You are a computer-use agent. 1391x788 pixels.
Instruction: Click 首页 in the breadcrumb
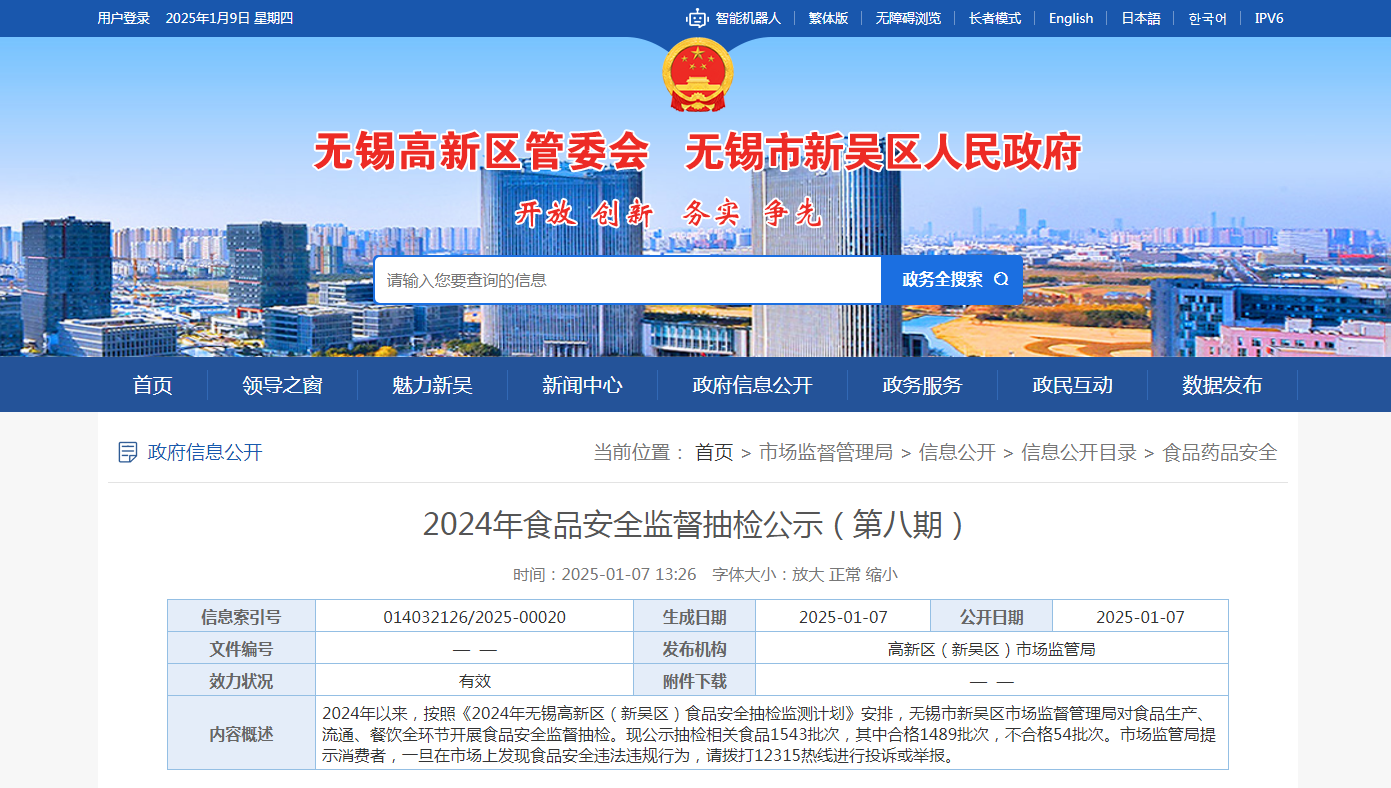tap(714, 452)
